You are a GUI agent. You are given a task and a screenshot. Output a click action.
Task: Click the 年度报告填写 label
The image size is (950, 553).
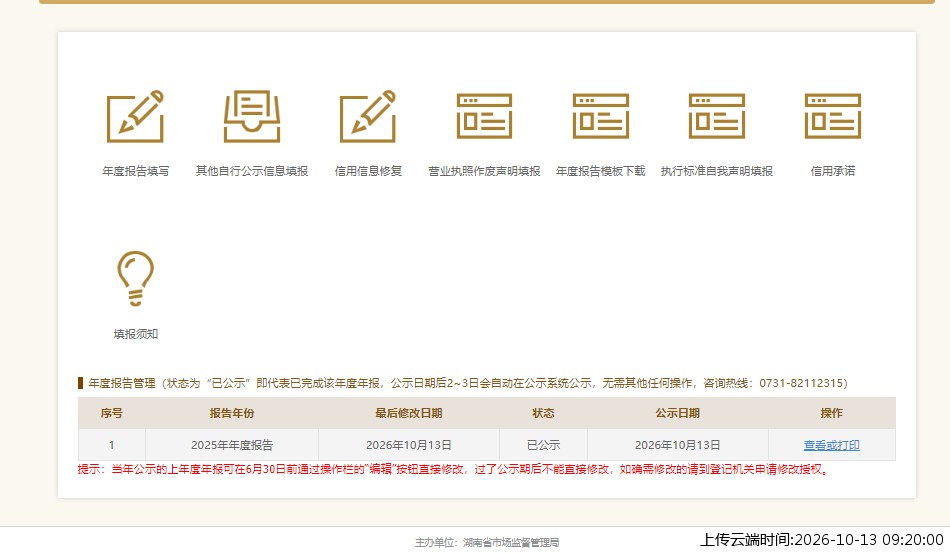click(x=135, y=171)
